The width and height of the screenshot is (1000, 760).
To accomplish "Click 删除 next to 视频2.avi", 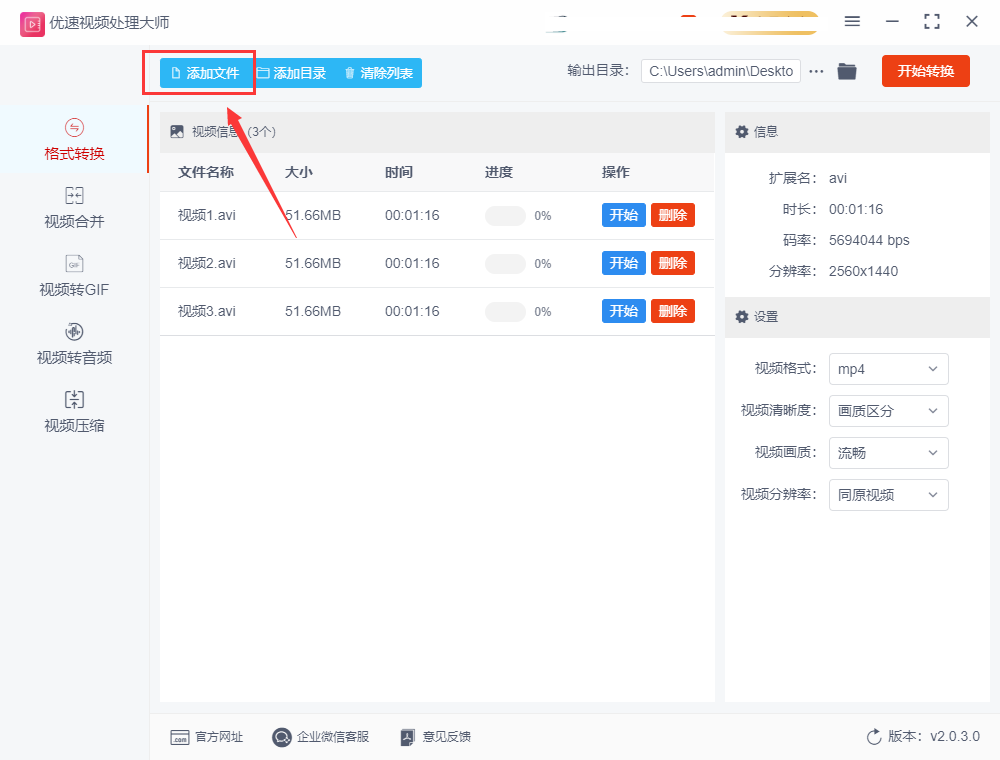I will pos(672,262).
